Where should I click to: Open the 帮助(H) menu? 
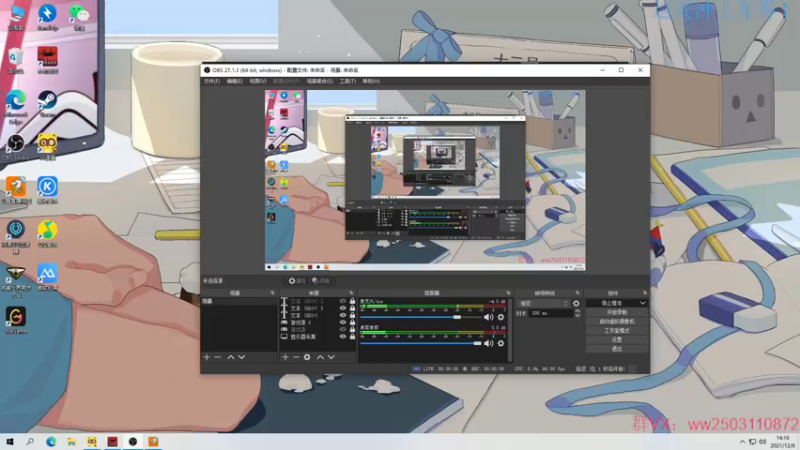371,81
